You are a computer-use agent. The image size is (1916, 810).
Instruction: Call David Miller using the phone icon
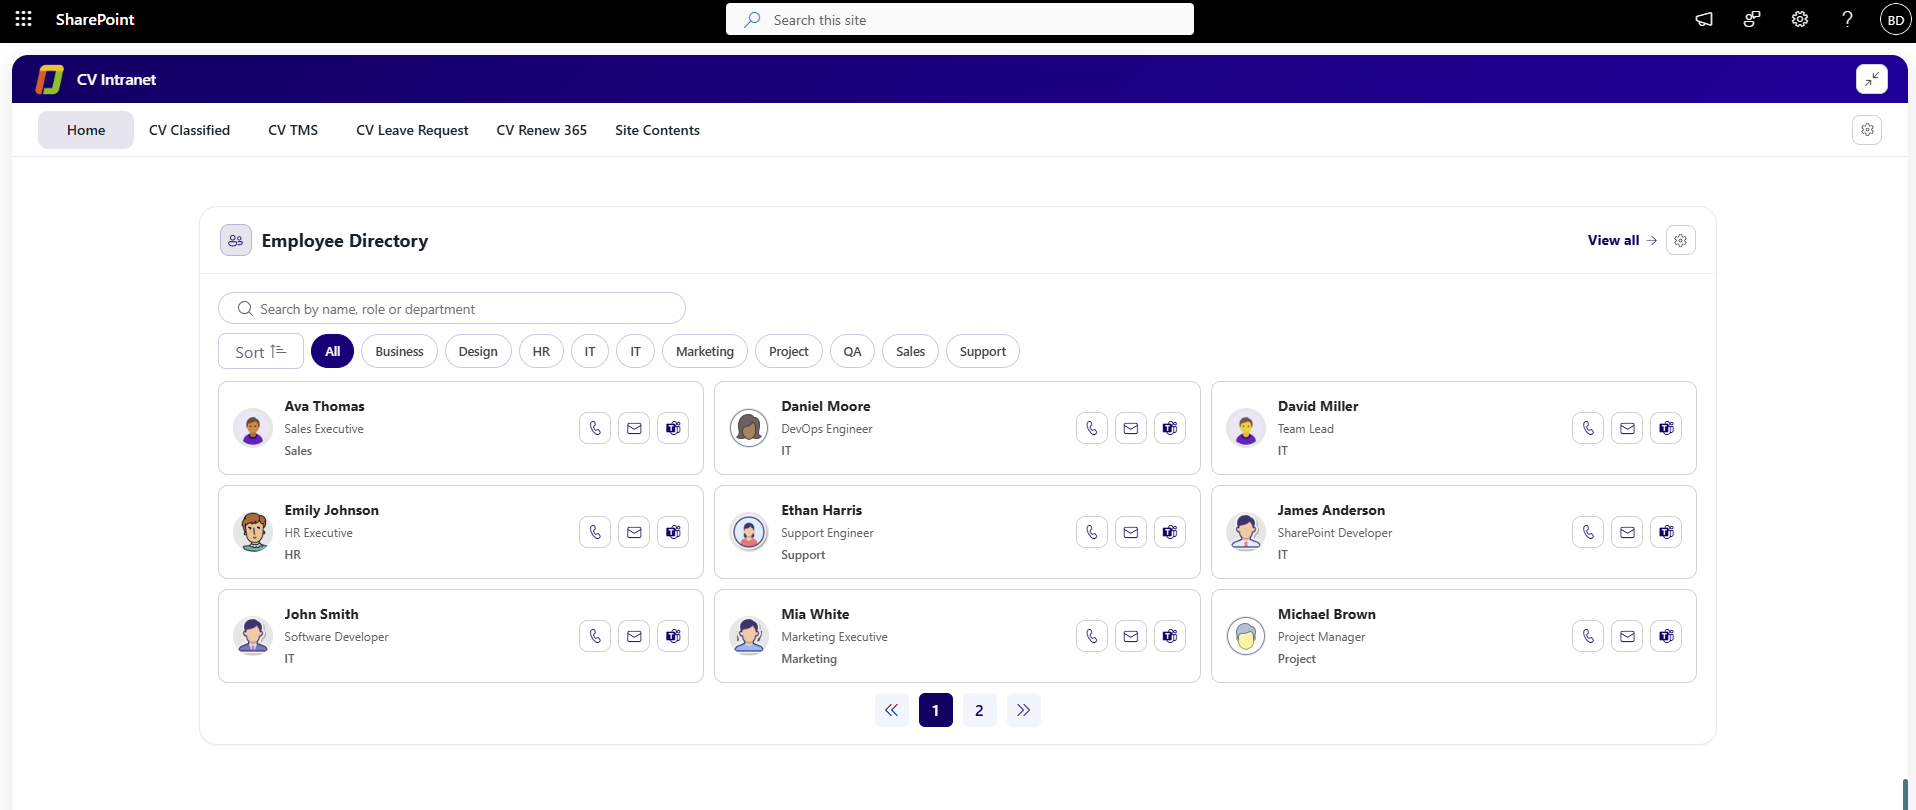(1588, 428)
